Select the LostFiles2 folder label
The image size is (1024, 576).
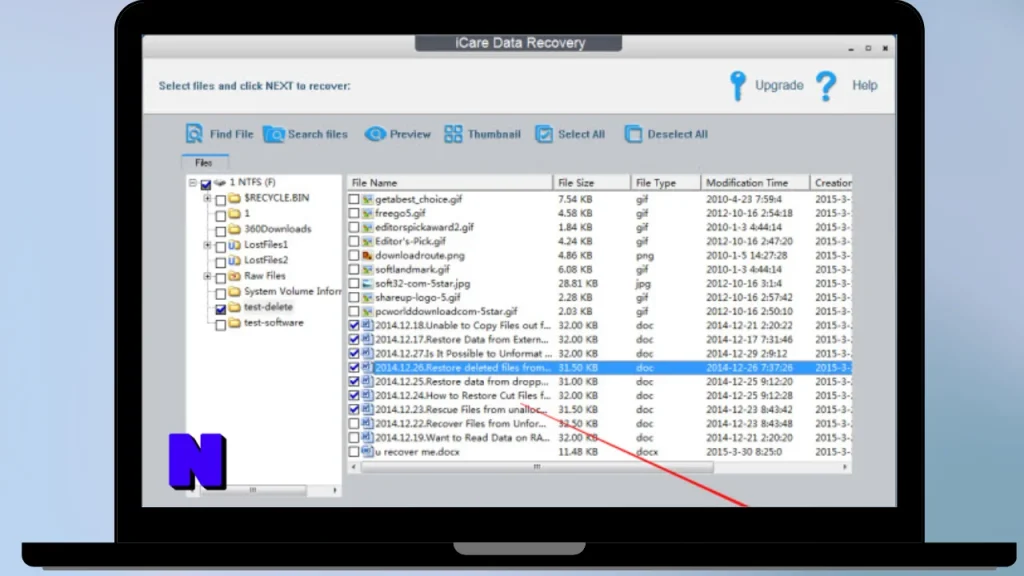266,260
